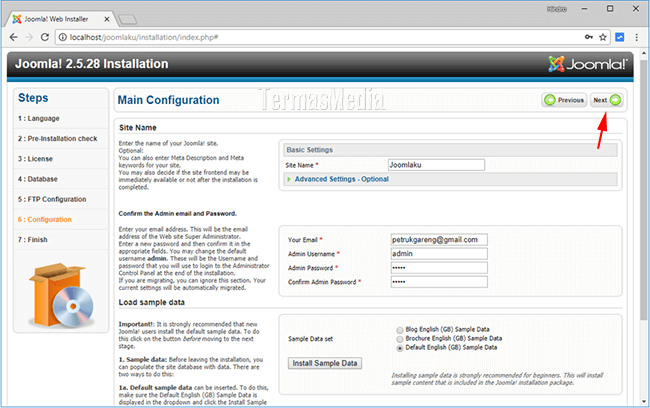Click the browser forward arrow
The image size is (650, 408).
(29, 37)
